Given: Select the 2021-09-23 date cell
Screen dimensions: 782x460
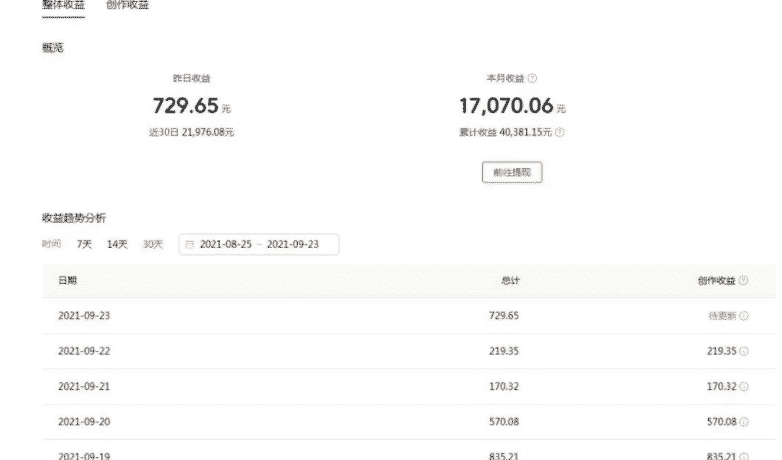Looking at the screenshot, I should pyautogui.click(x=84, y=316).
